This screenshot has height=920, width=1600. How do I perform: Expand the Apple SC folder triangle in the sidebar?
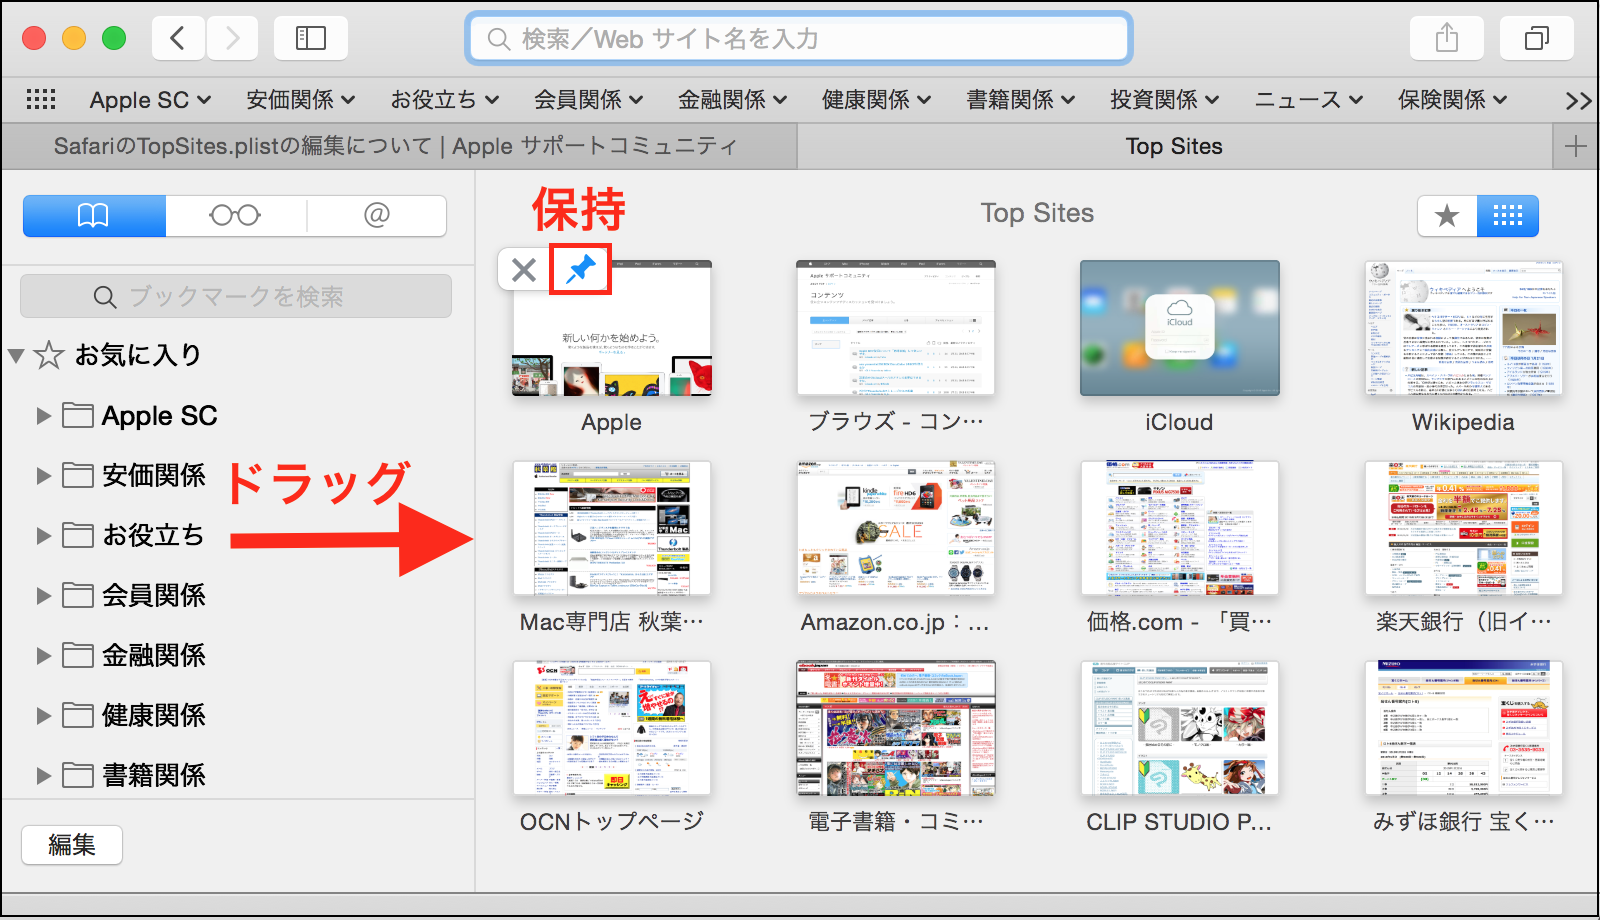tap(43, 416)
